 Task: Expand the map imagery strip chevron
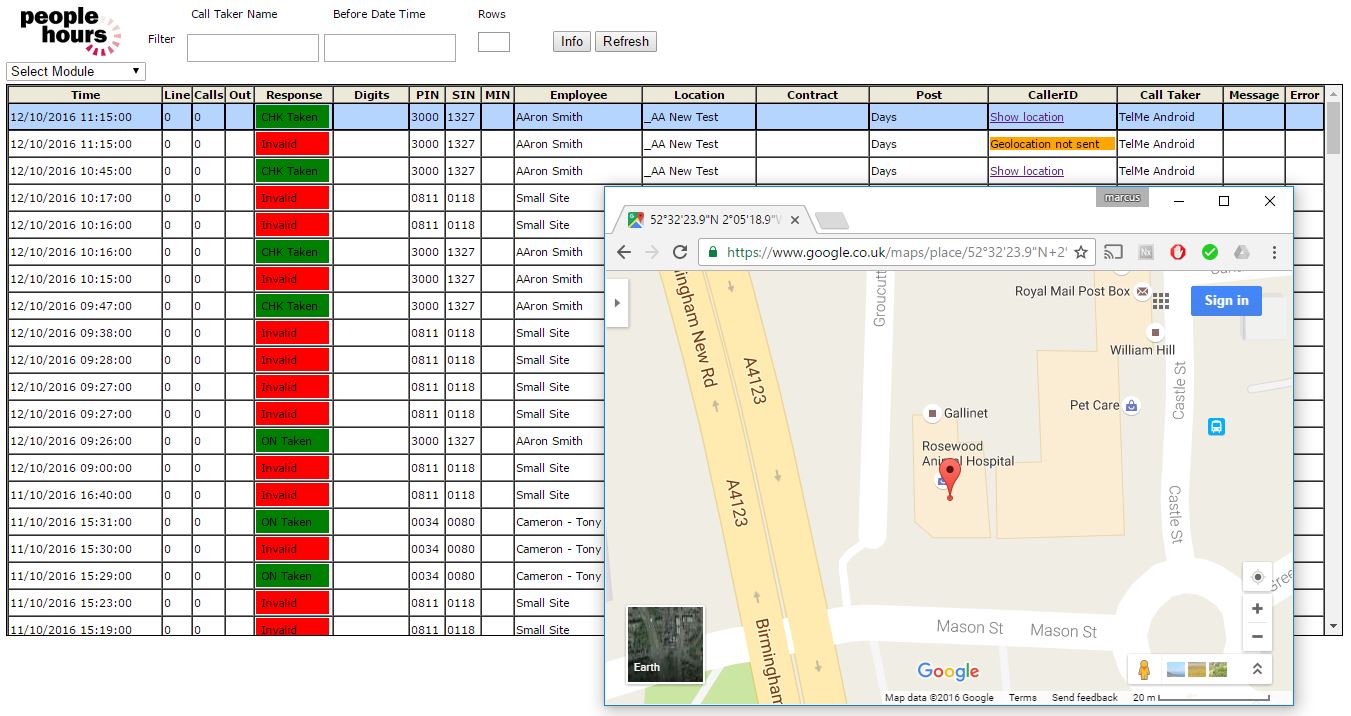(x=1257, y=670)
